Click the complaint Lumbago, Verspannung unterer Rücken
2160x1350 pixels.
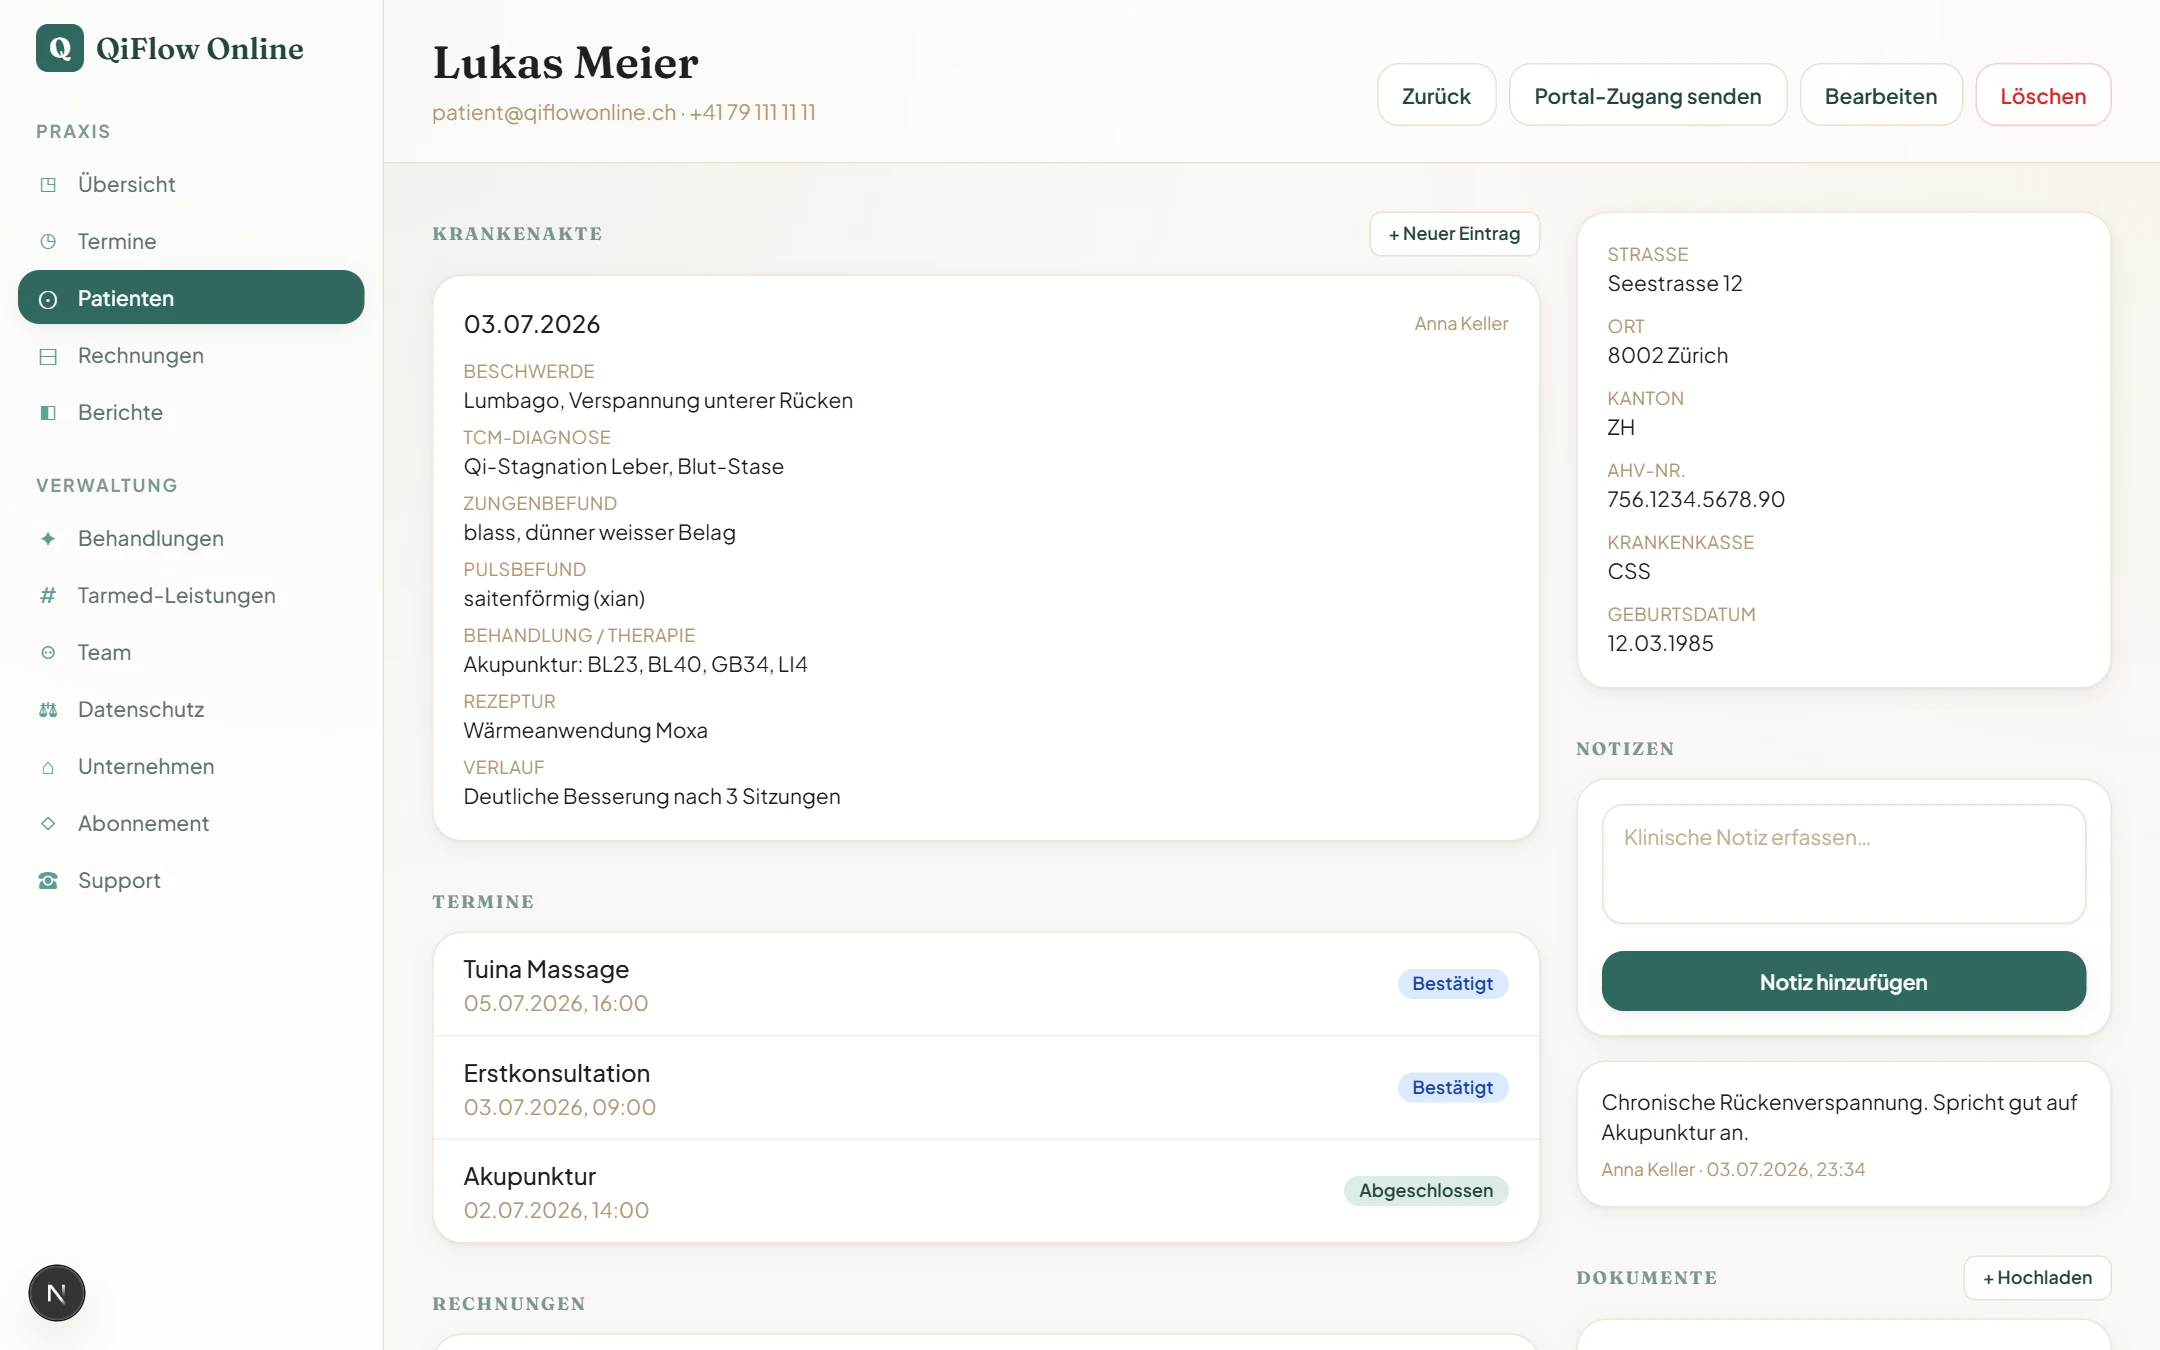[x=658, y=400]
